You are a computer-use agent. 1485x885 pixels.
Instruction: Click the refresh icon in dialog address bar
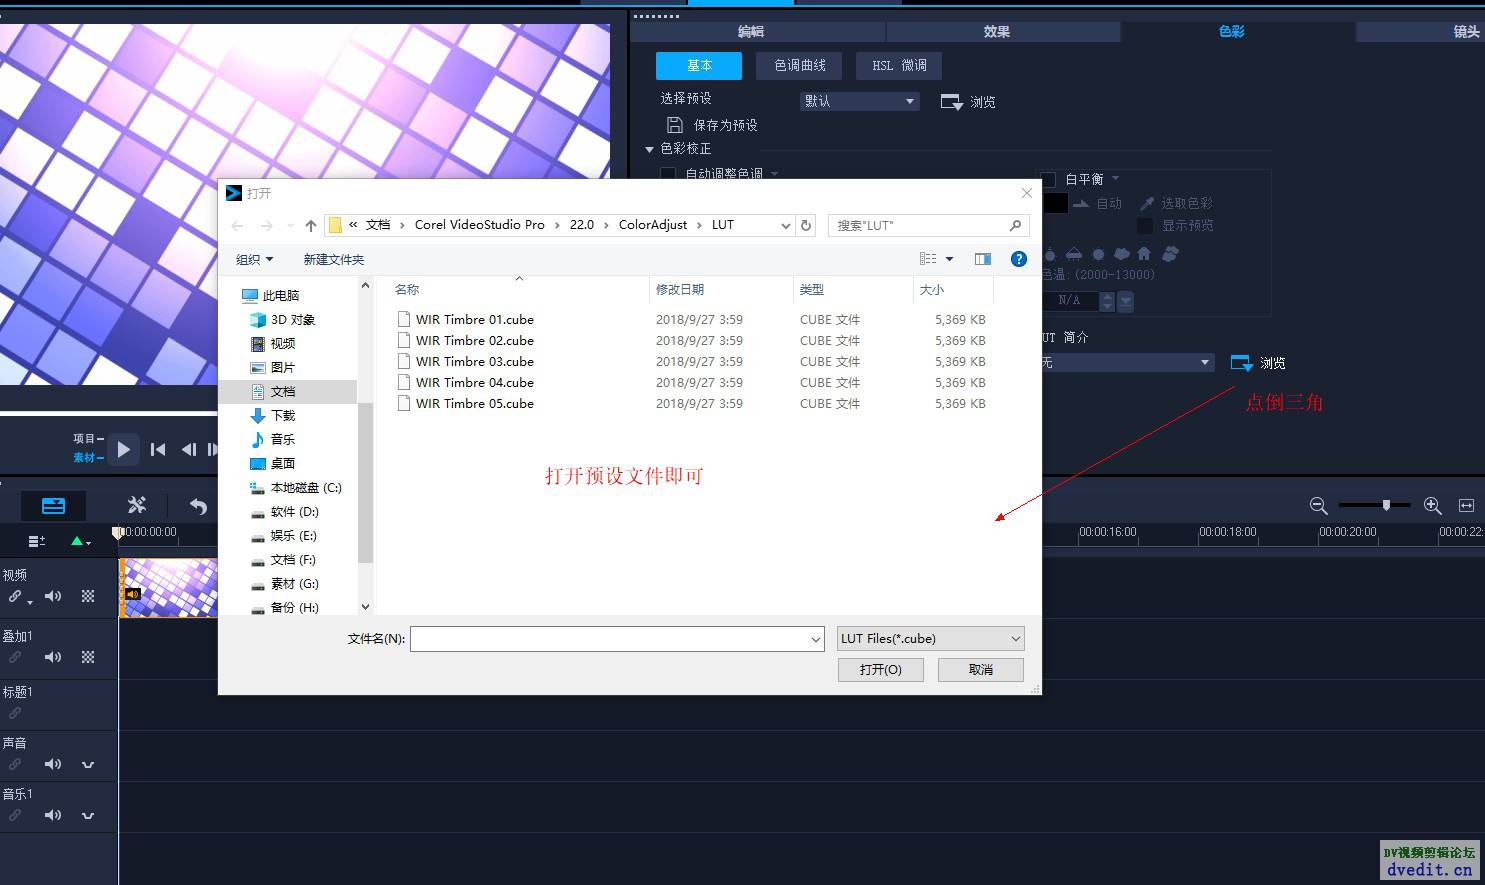point(806,225)
